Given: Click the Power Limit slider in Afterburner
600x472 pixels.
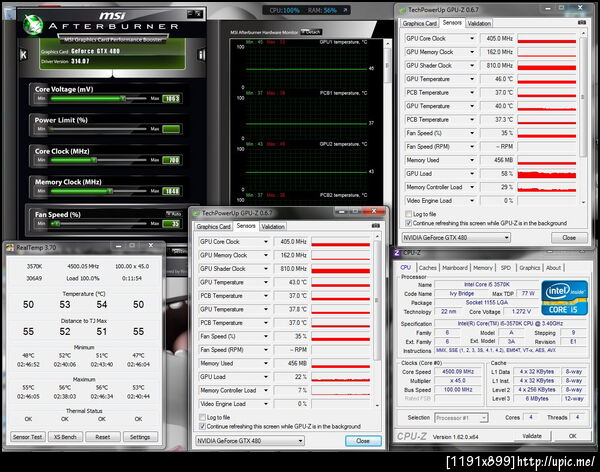Looking at the screenshot, I should pos(98,129).
